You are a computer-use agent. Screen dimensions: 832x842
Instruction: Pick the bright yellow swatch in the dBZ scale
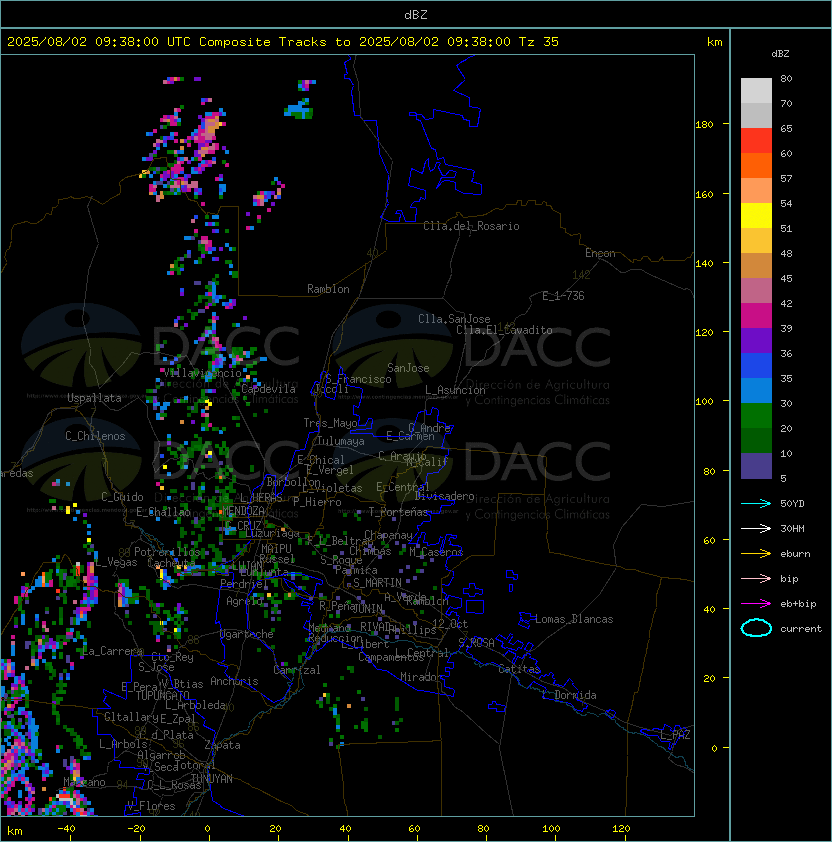click(x=756, y=215)
